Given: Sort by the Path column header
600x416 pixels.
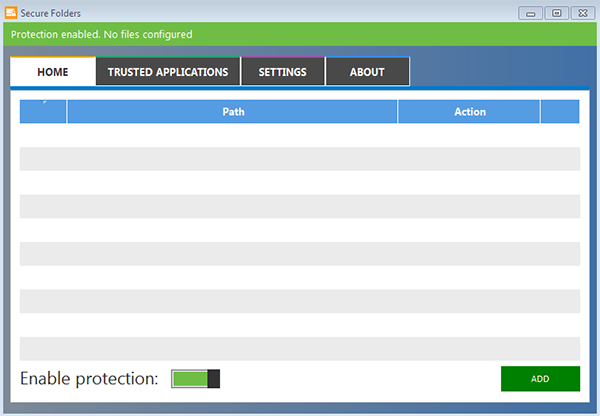Looking at the screenshot, I should pyautogui.click(x=232, y=112).
